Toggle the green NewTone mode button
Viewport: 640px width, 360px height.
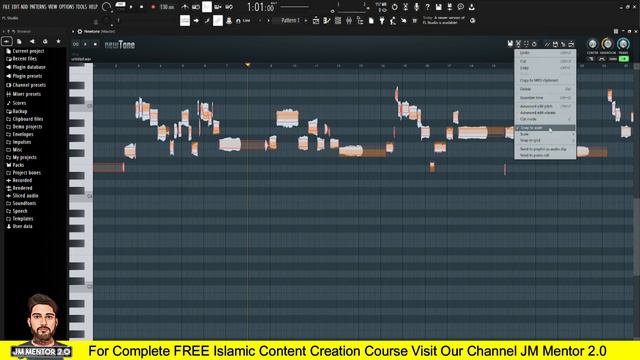coord(624,59)
